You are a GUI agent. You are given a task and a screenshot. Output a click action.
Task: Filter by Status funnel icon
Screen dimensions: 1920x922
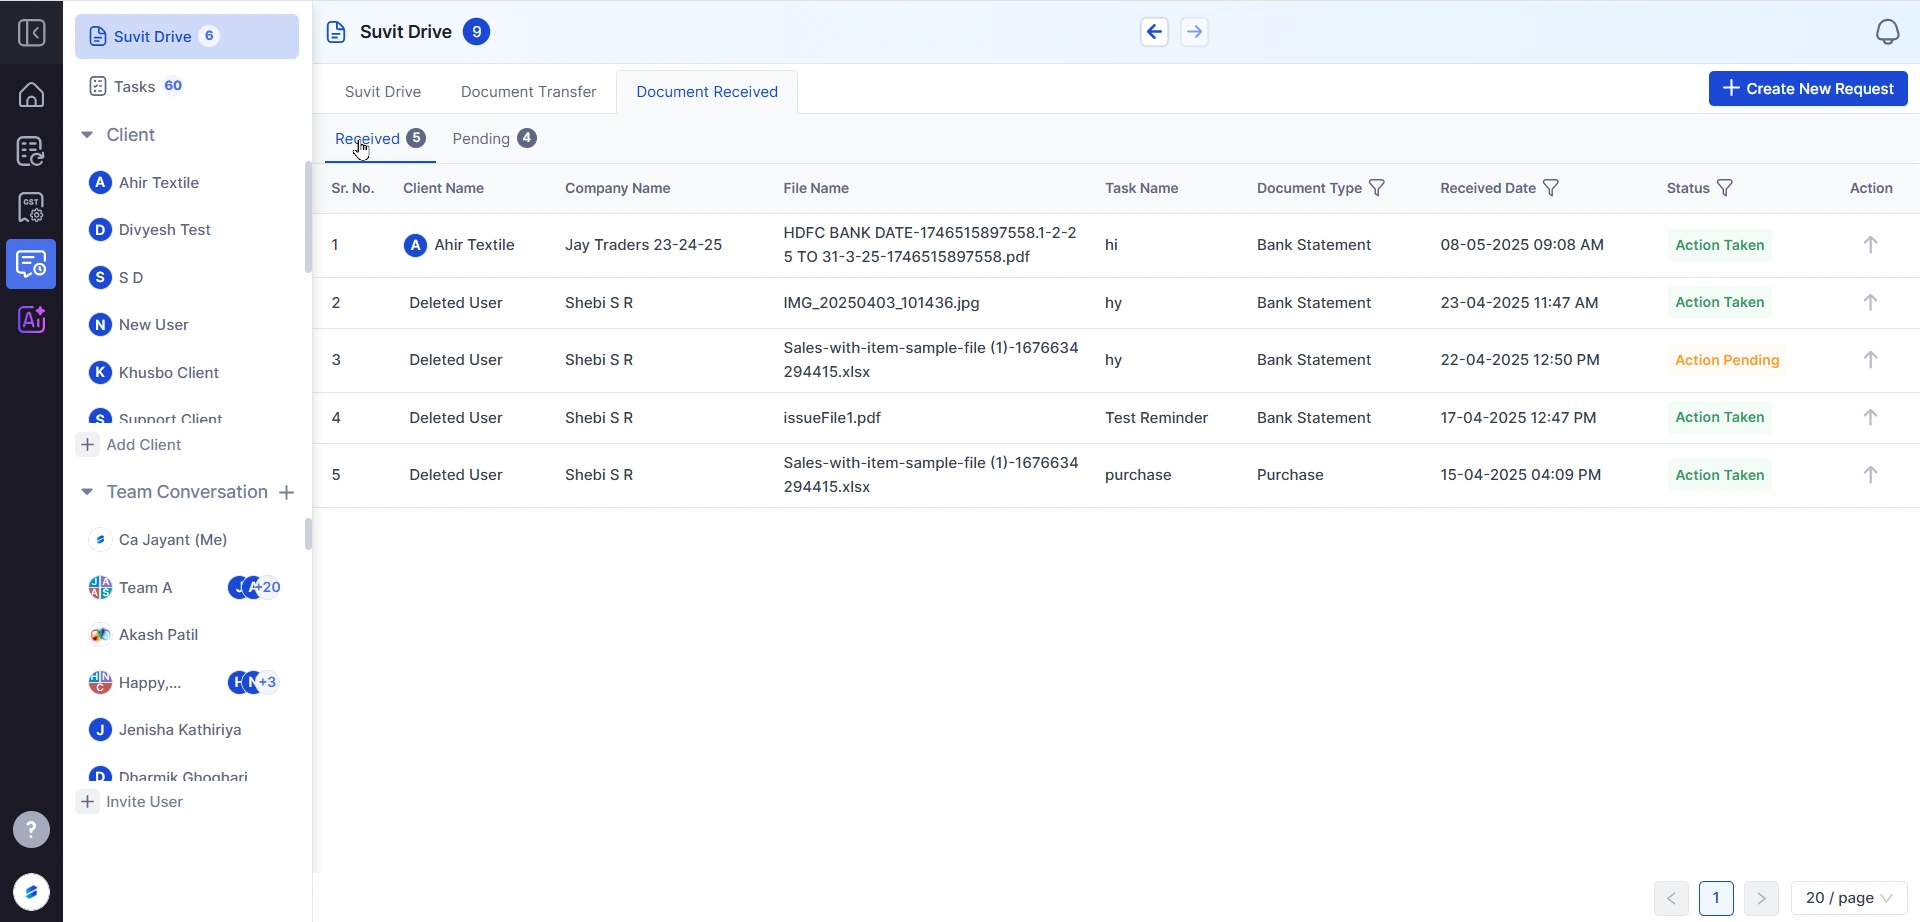(x=1725, y=188)
